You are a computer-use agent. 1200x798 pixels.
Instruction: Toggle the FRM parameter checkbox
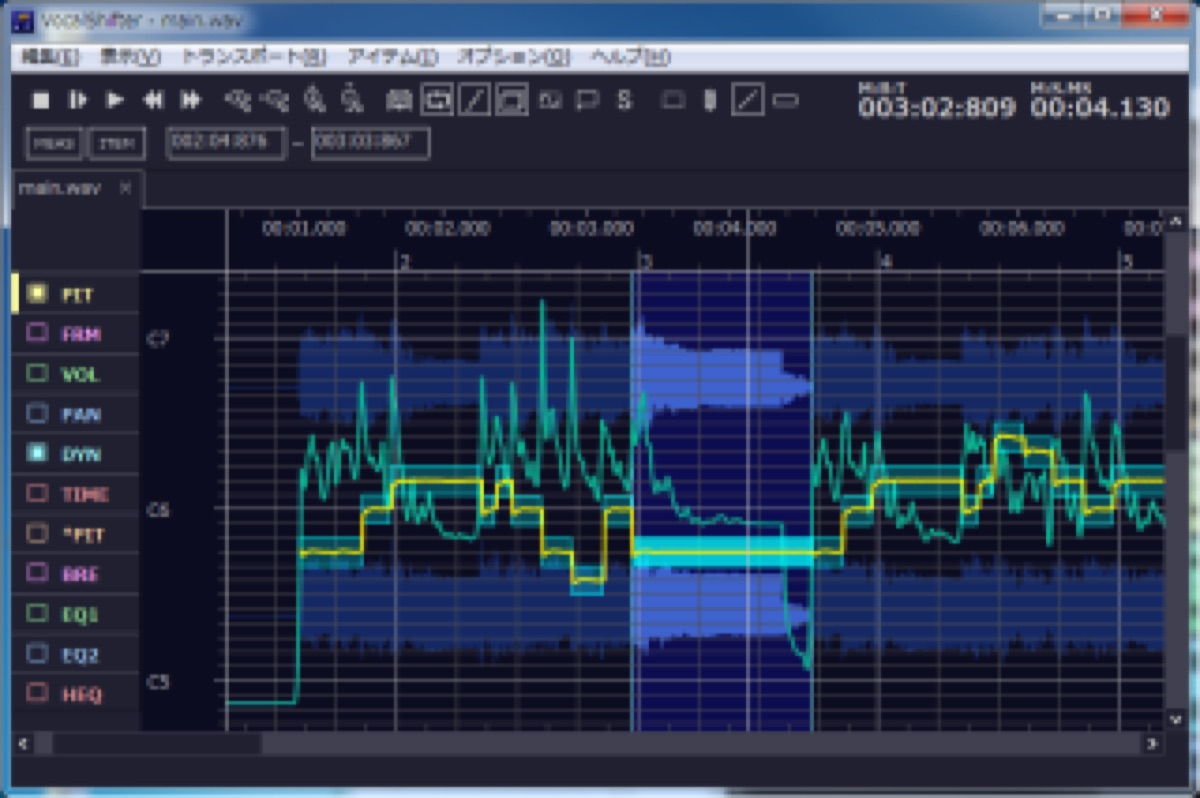pyautogui.click(x=37, y=333)
